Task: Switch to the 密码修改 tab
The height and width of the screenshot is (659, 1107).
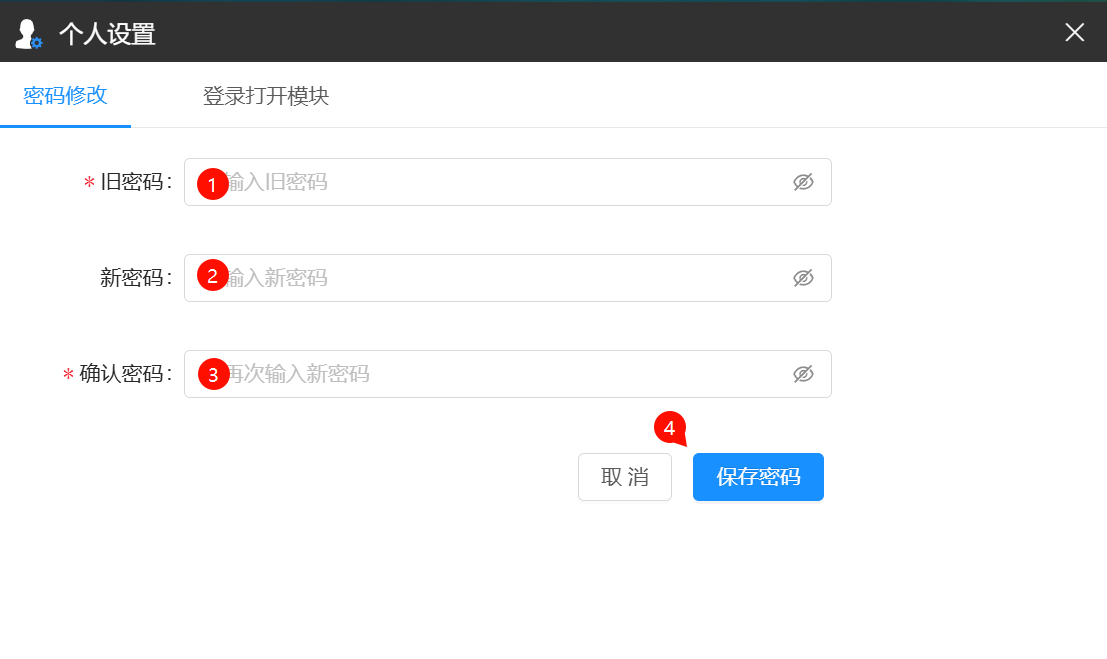Action: pos(65,96)
